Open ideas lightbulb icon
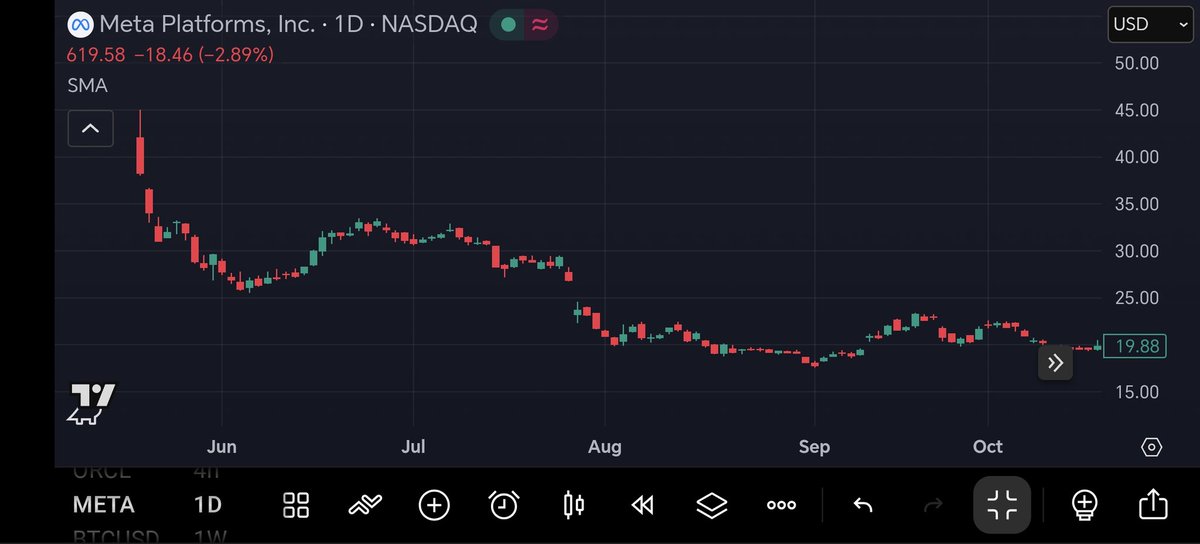 point(1084,504)
